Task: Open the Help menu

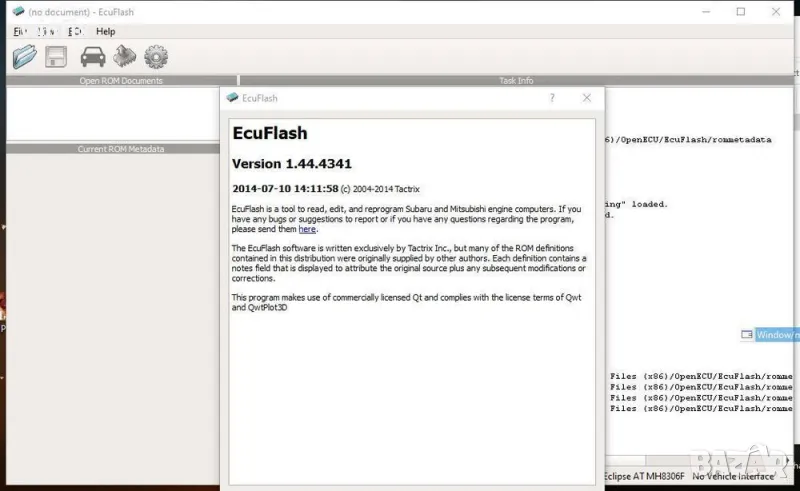Action: click(105, 32)
